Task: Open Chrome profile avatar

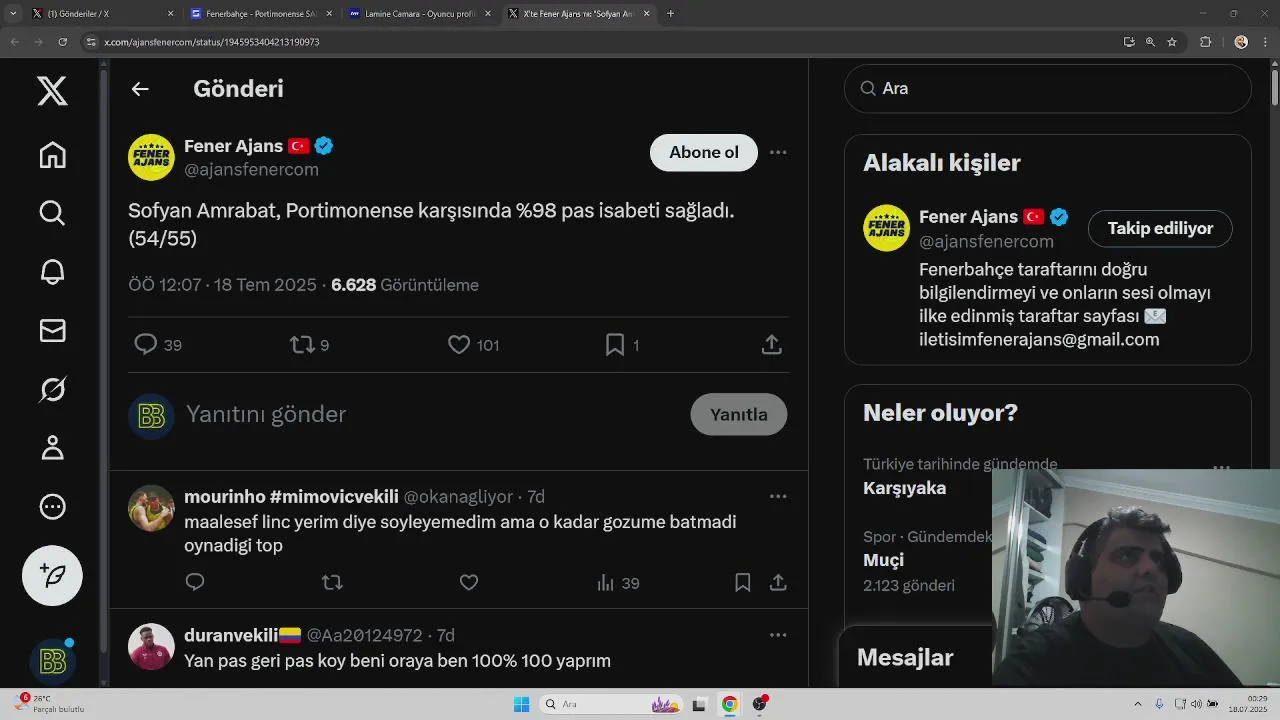Action: (x=1241, y=42)
